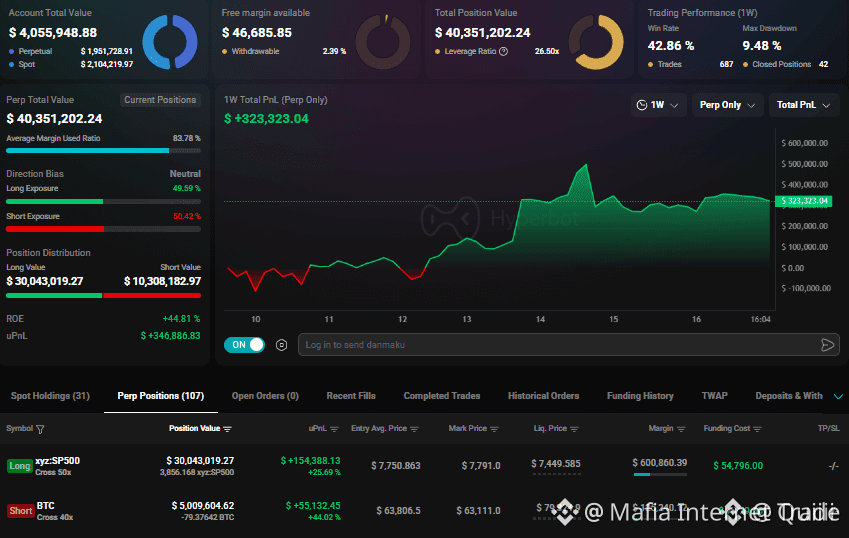Viewport: 849px width, 538px height.
Task: Click the TP/SL value for xyz:SP500
Action: [834, 466]
